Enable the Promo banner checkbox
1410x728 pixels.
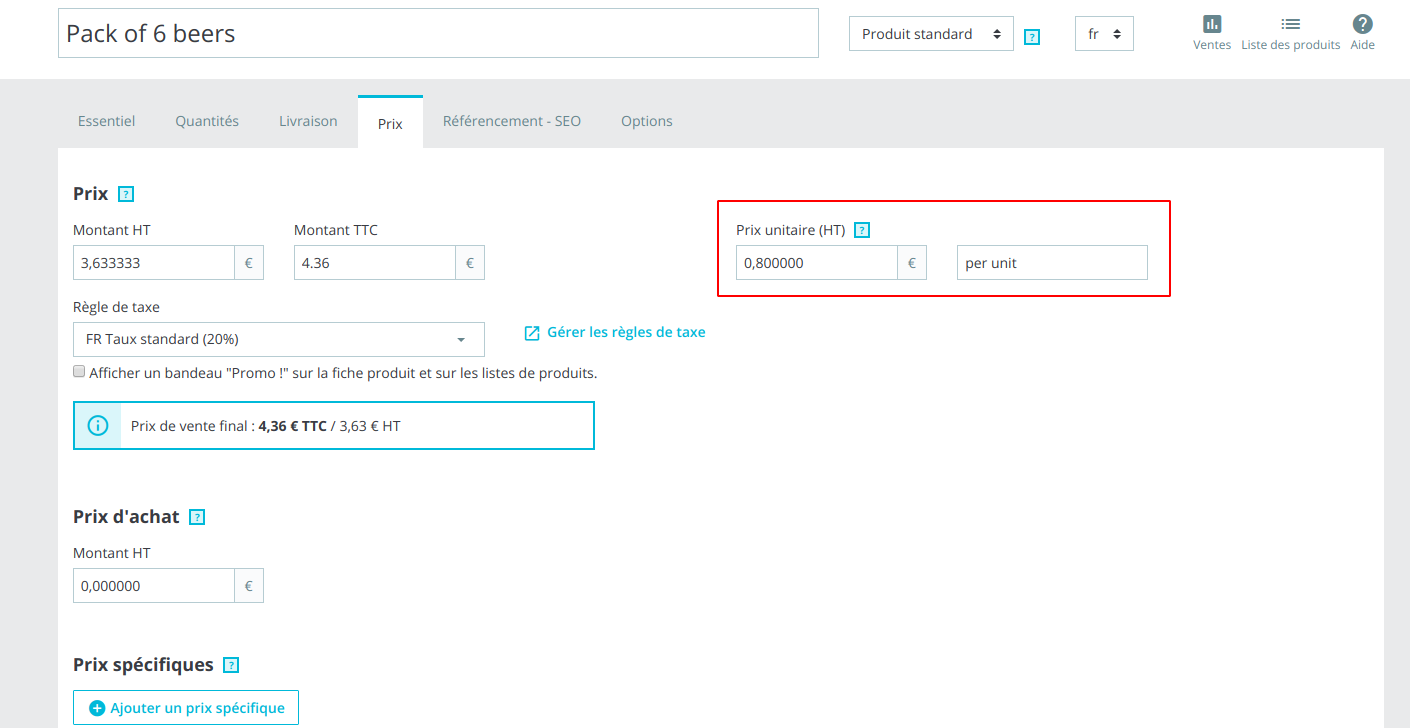click(x=79, y=372)
